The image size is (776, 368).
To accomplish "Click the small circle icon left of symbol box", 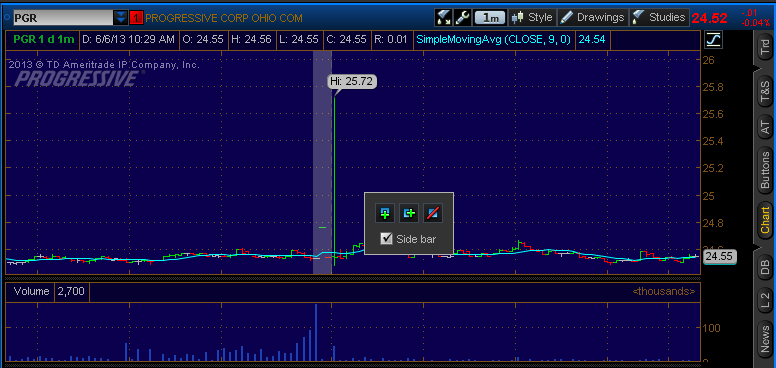I will 6,18.
